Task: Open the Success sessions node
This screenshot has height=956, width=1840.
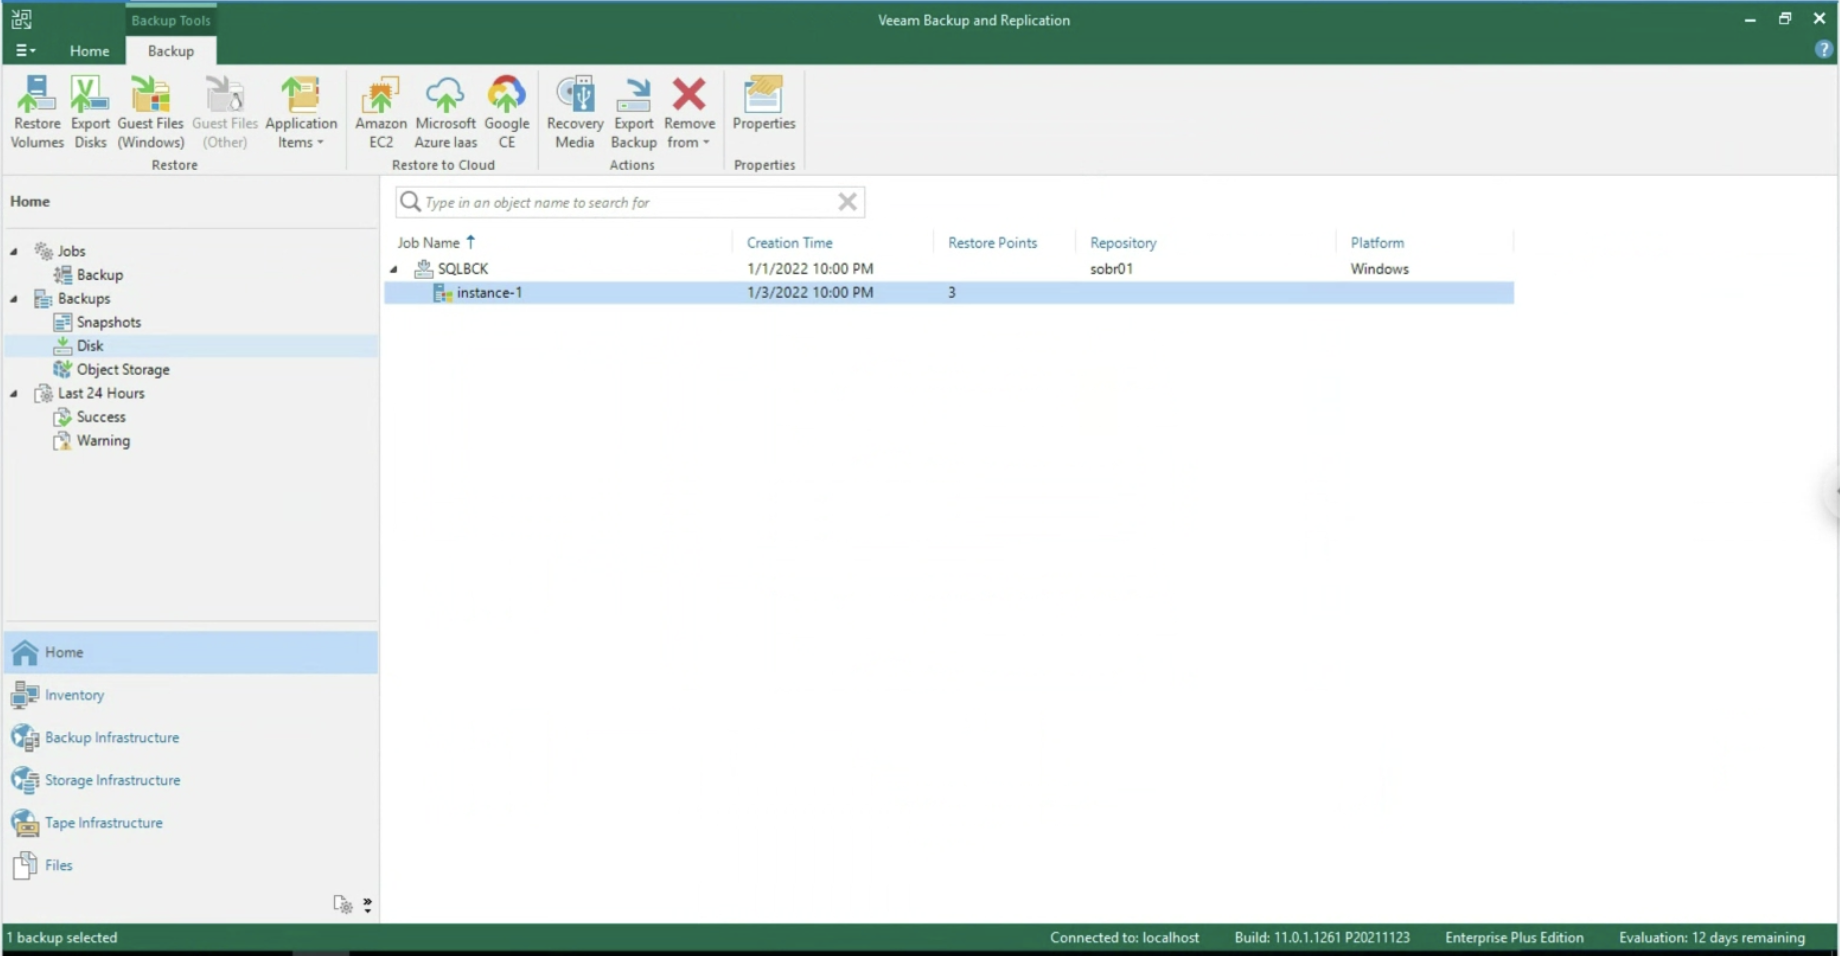Action: (101, 417)
